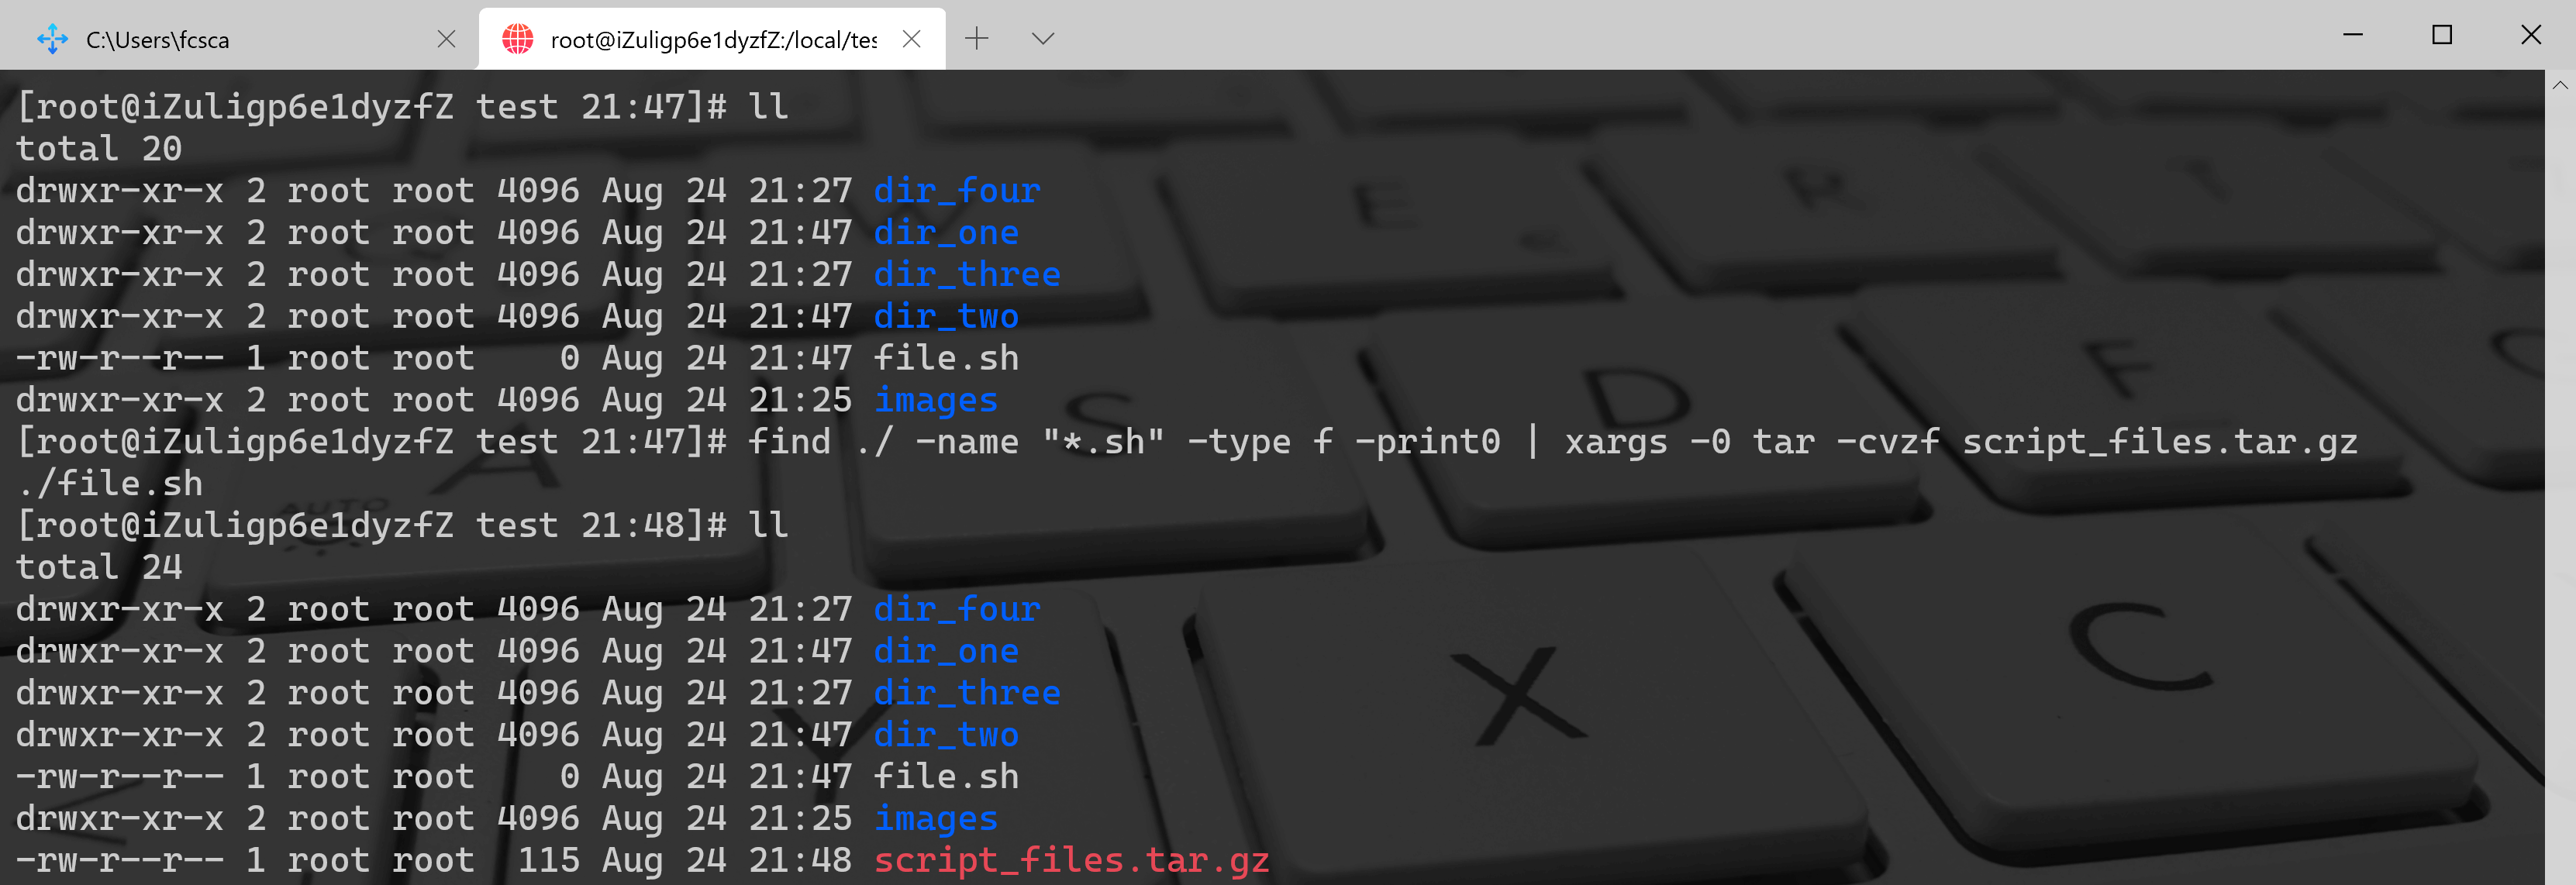The image size is (2576, 885).
Task: Click the red globe icon on second tab
Action: pyautogui.click(x=517, y=39)
